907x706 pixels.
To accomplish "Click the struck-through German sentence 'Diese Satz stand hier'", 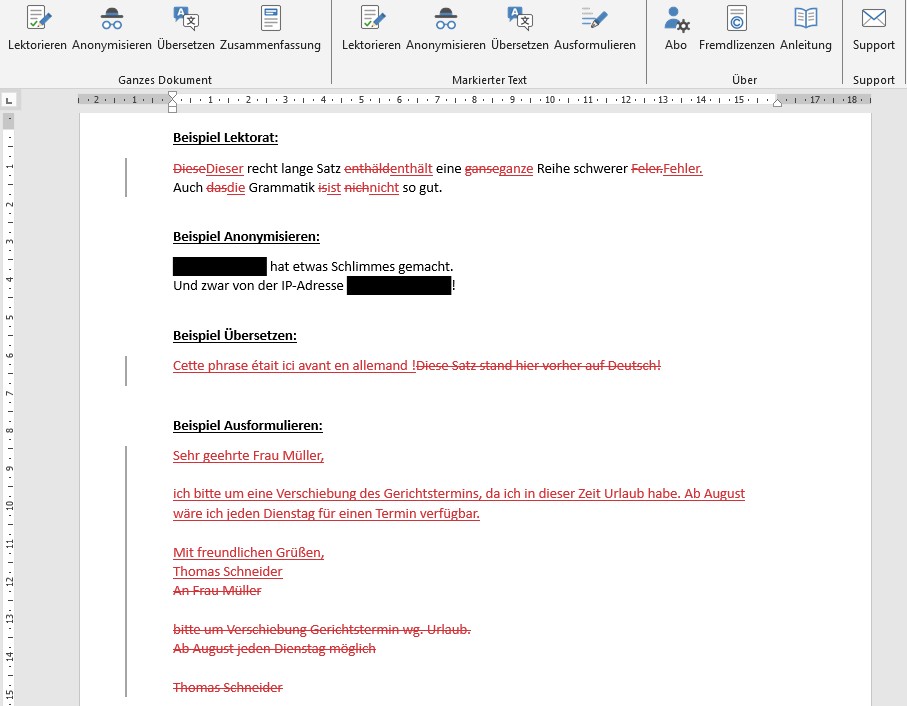I will tap(538, 365).
